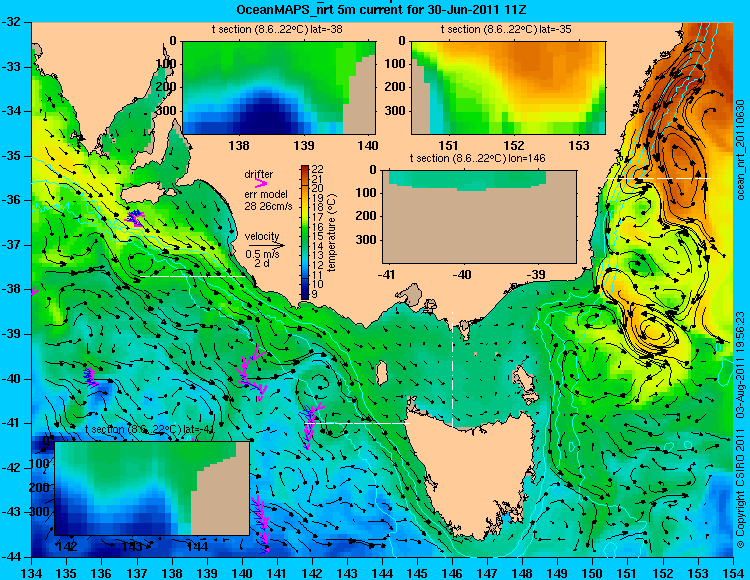The image size is (750, 580).
Task: Open the lon=146 temperature section inset
Action: 479,216
